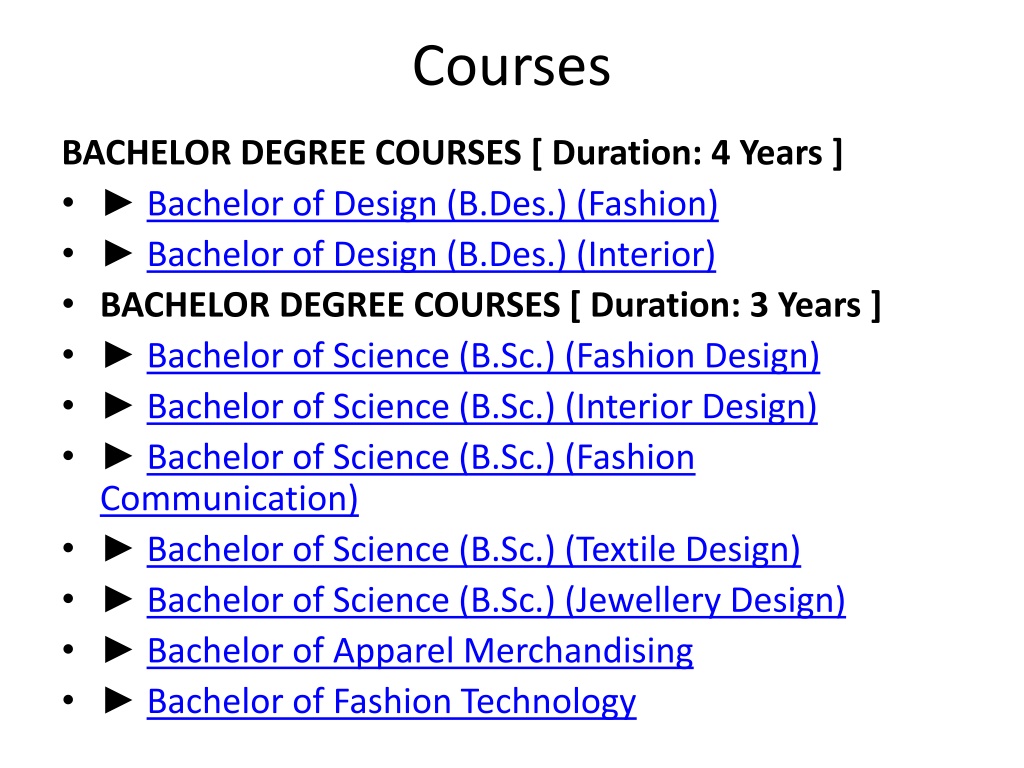The image size is (1024, 768).
Task: Open B.Sc. Interior Design course link
Action: click(482, 407)
